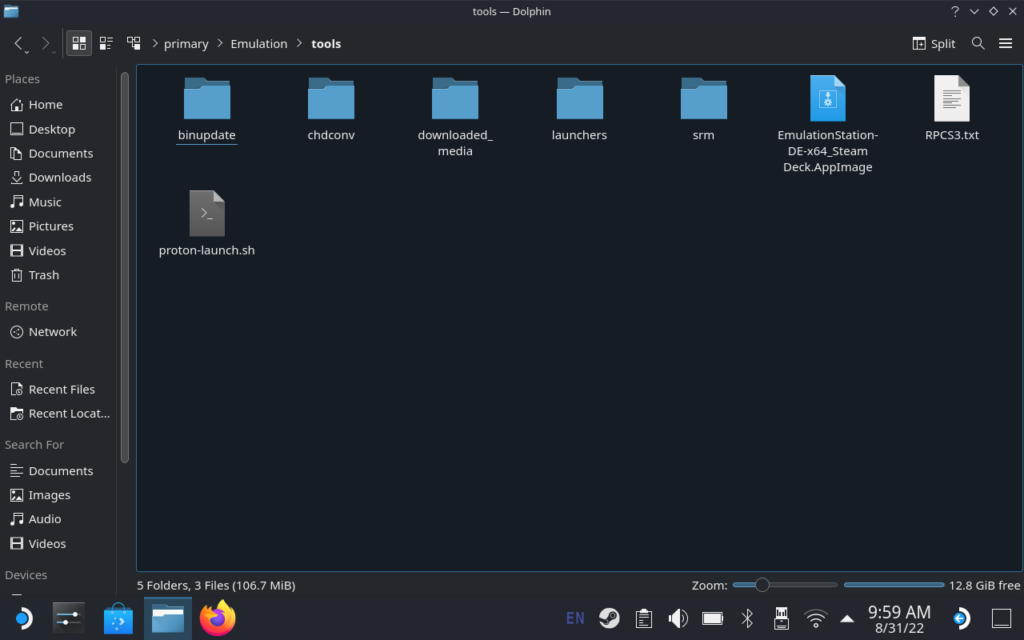The height and width of the screenshot is (640, 1024).
Task: Select the proton-launch.sh script
Action: coord(207,224)
